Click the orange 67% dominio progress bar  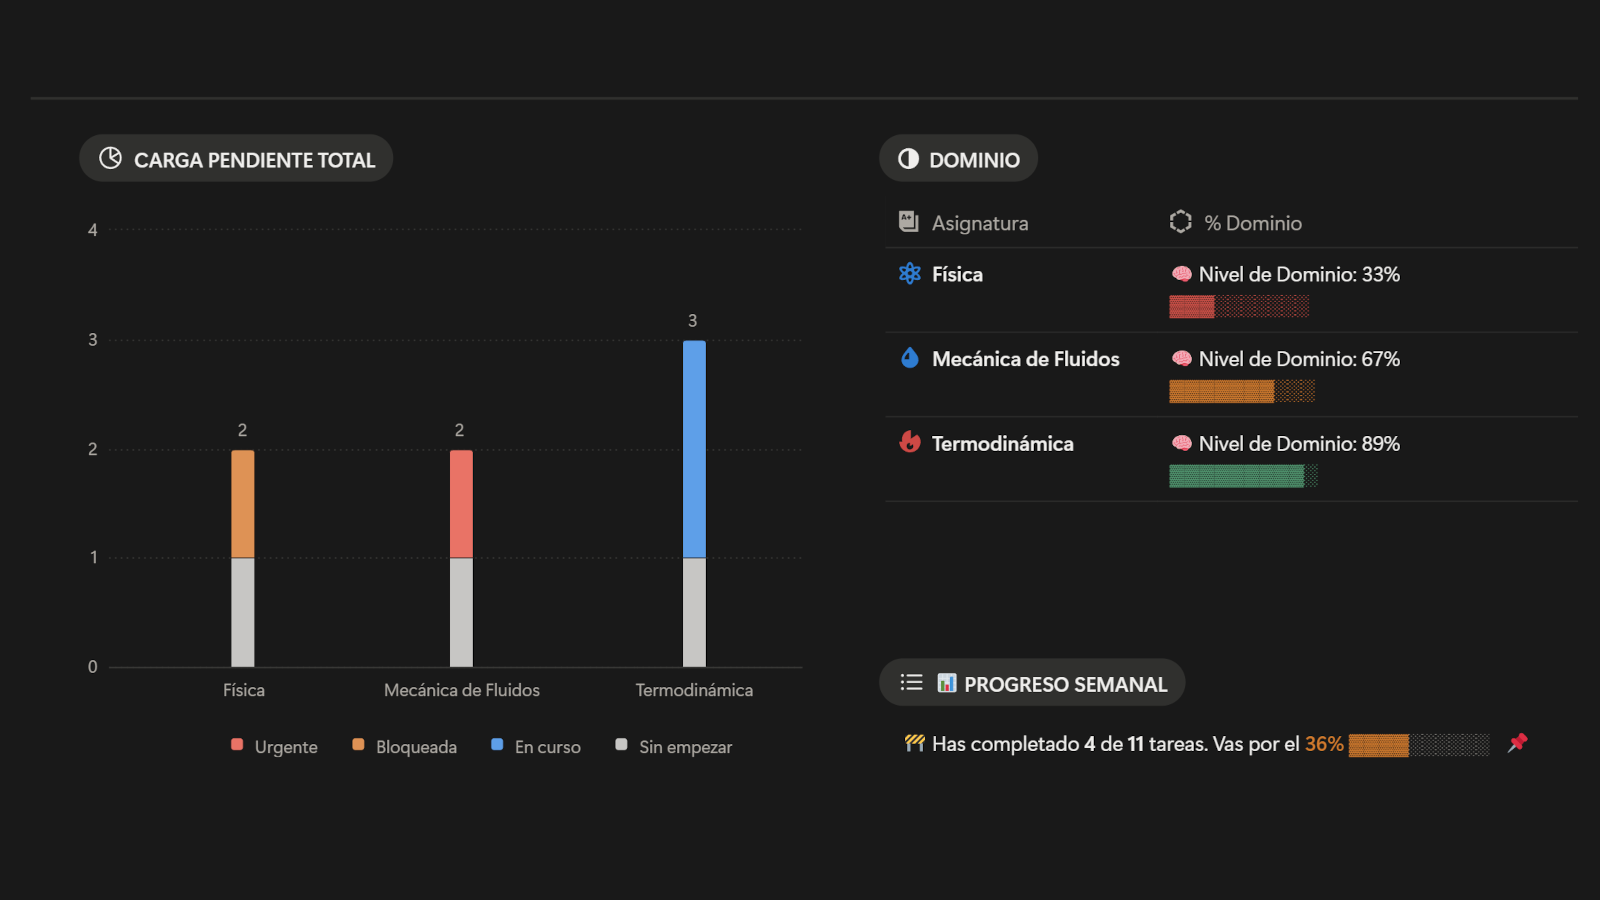(x=1242, y=391)
